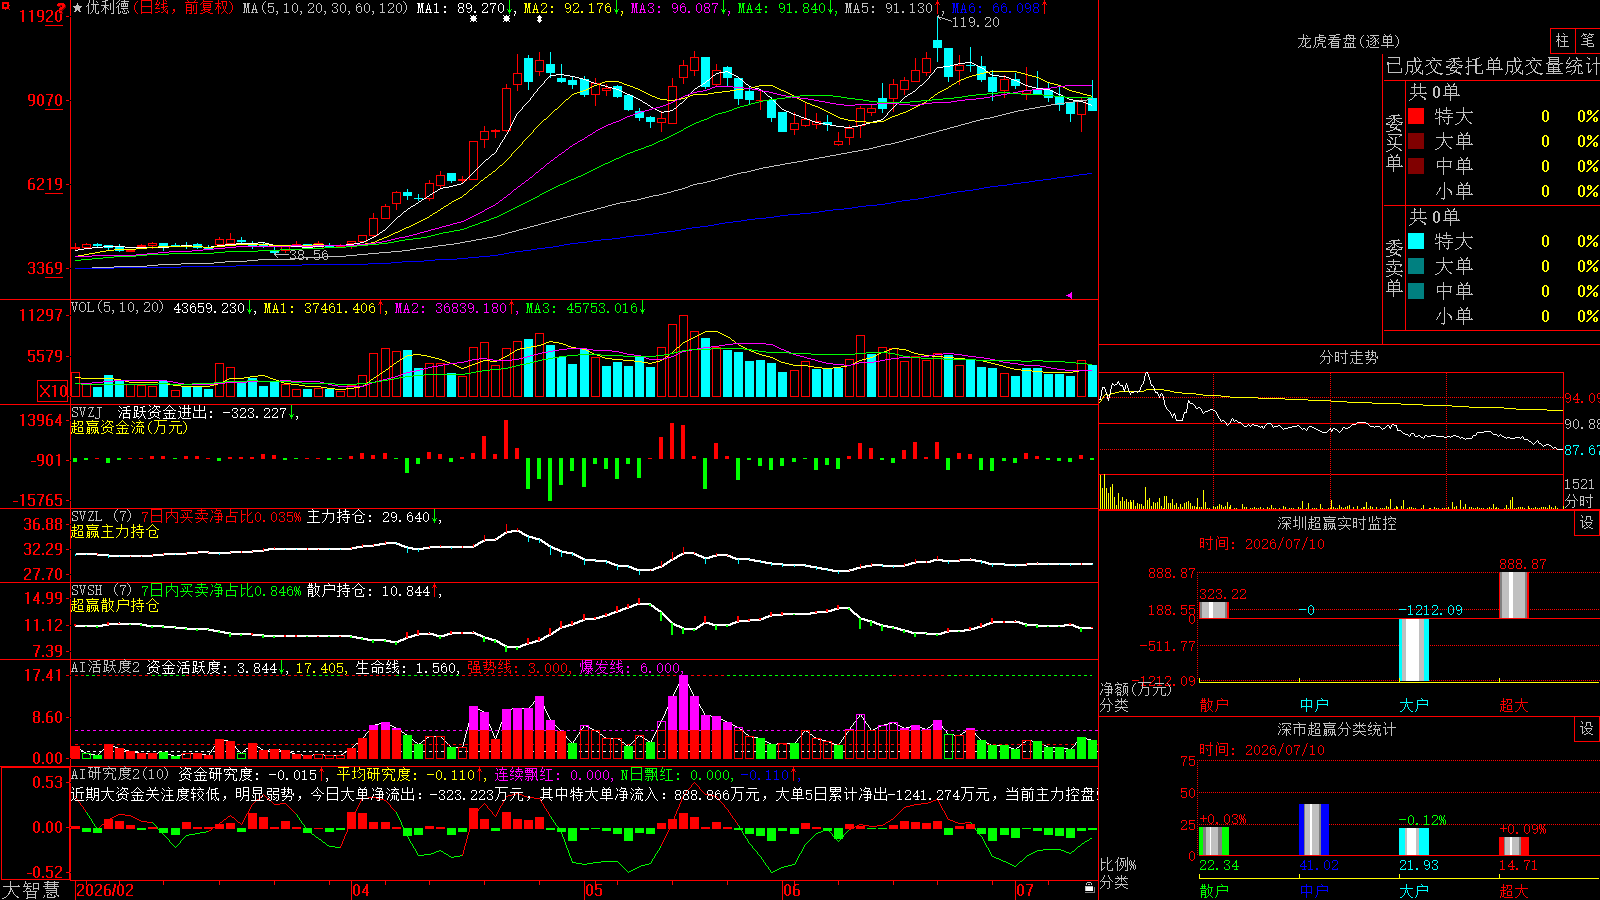Click the buy-side 共0单 total text
This screenshot has width=1600, height=900.
(1434, 92)
